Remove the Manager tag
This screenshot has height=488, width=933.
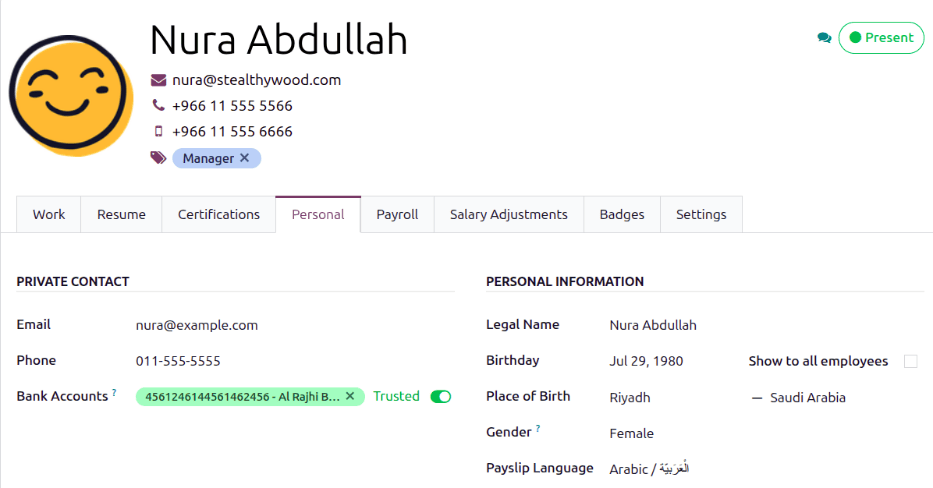pos(245,158)
